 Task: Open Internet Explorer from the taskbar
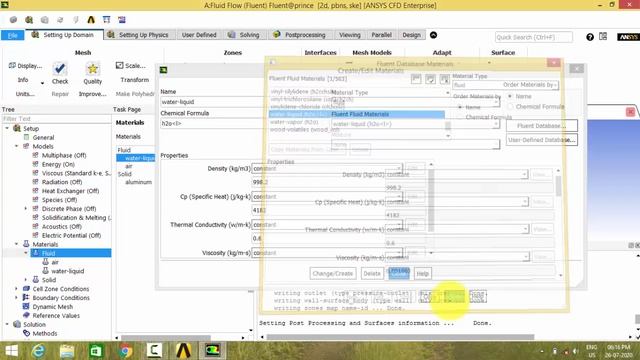[38, 350]
